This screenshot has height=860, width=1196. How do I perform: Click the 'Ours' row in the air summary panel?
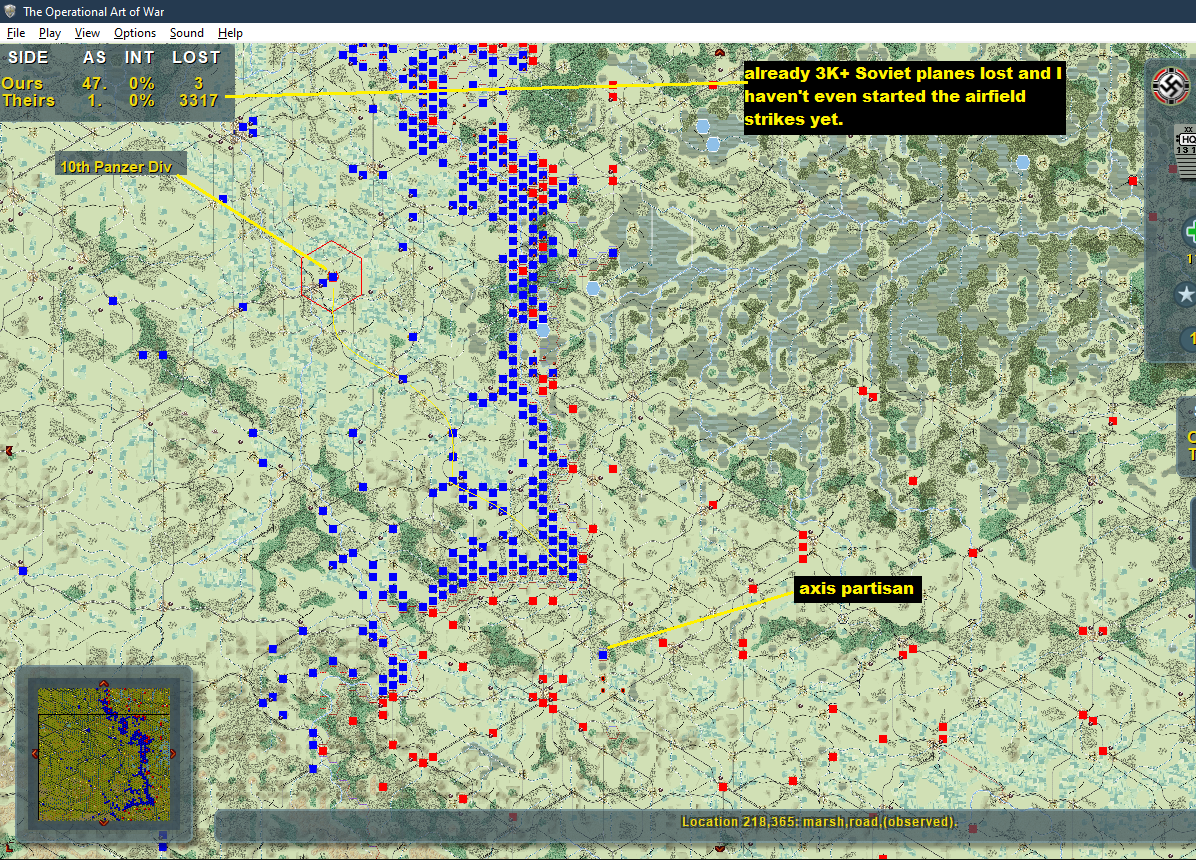(111, 83)
